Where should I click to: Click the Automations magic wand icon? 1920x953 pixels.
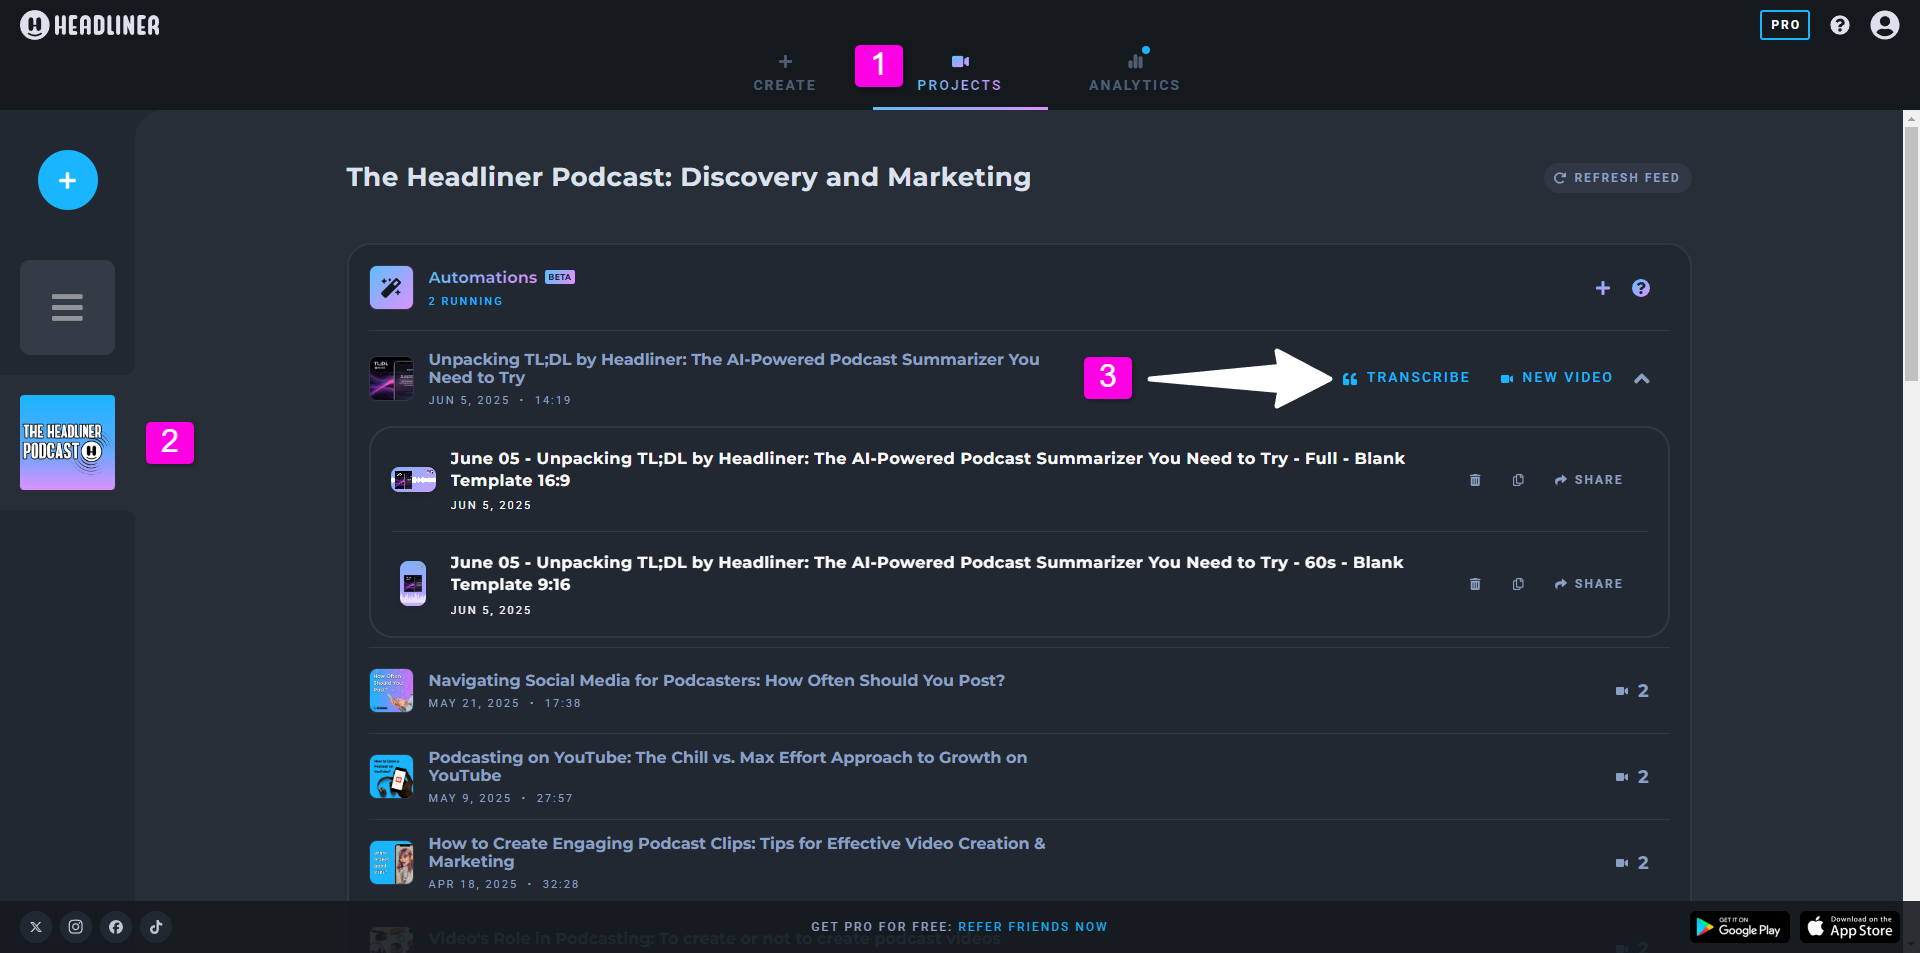(x=391, y=288)
